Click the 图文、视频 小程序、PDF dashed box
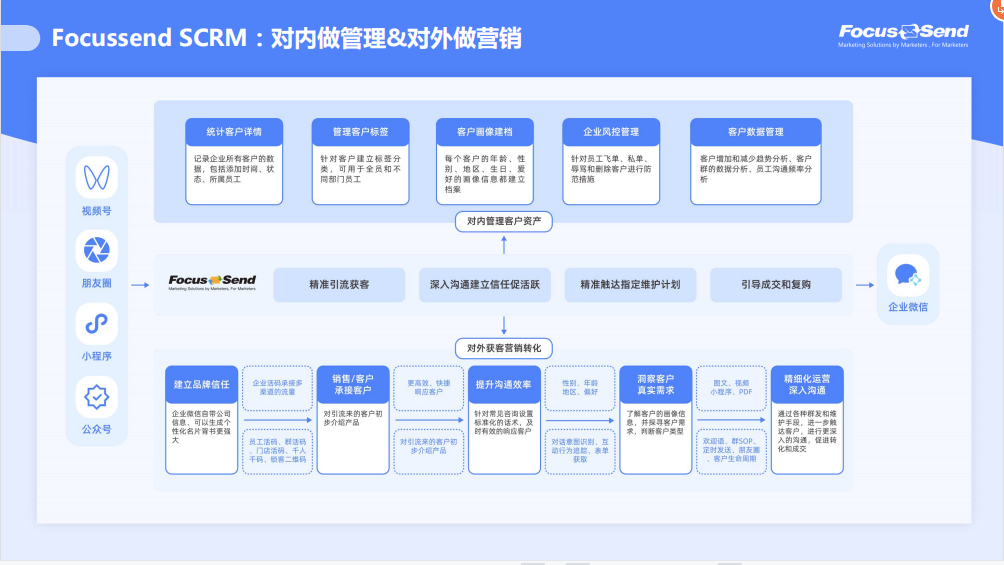The image size is (1004, 565). point(731,388)
